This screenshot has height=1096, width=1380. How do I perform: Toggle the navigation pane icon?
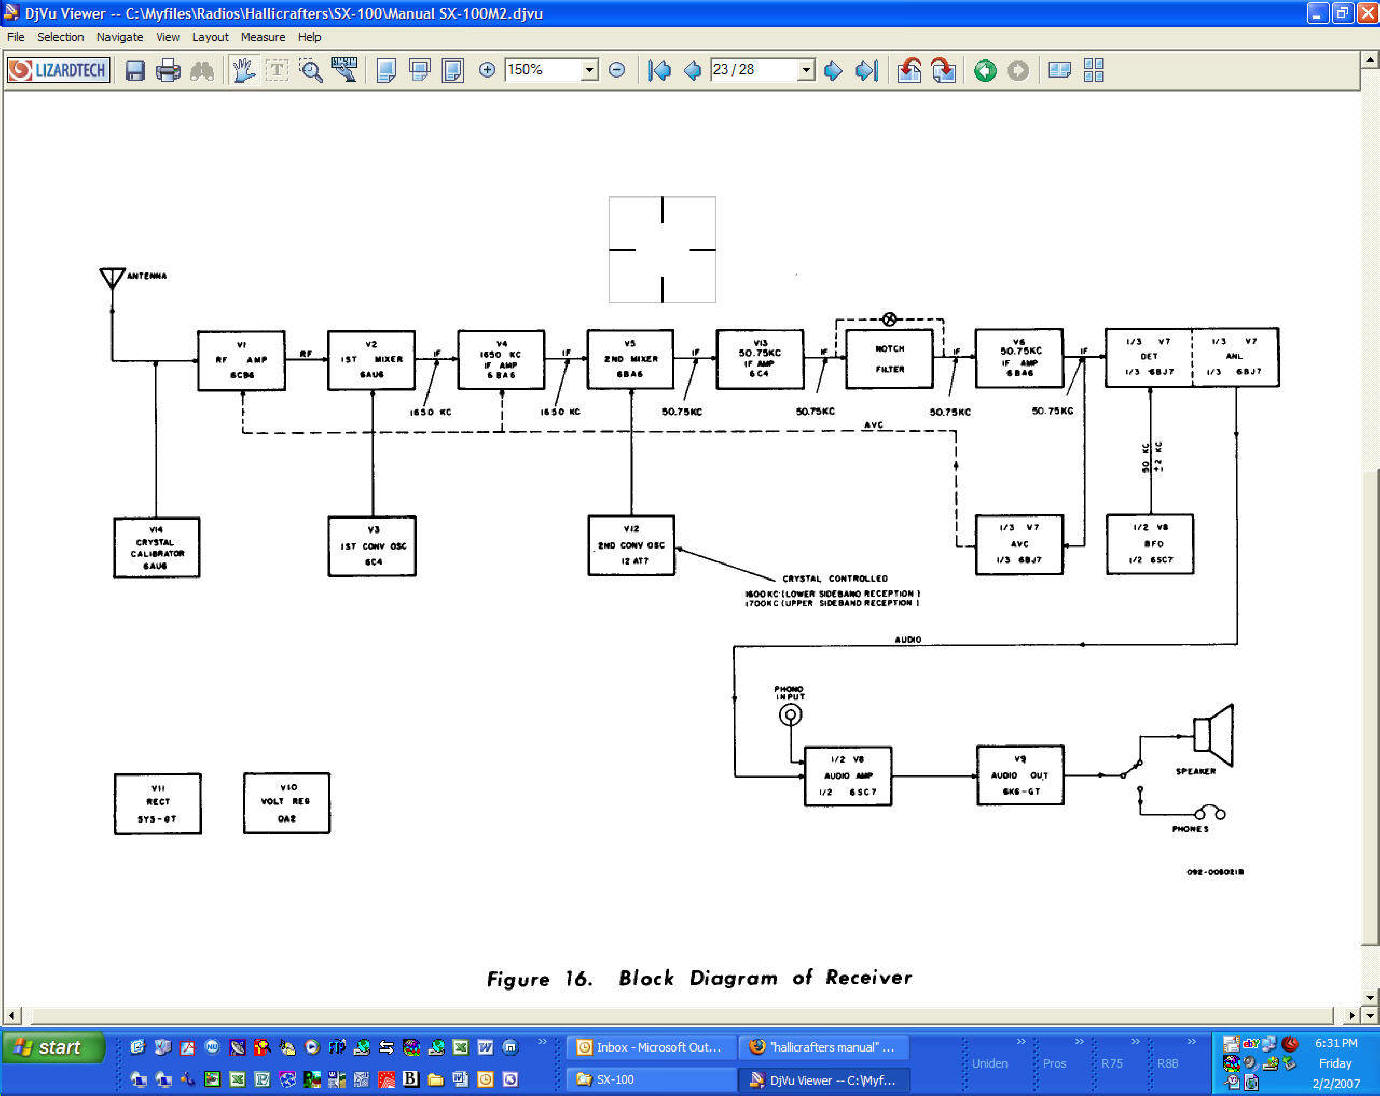click(1060, 70)
